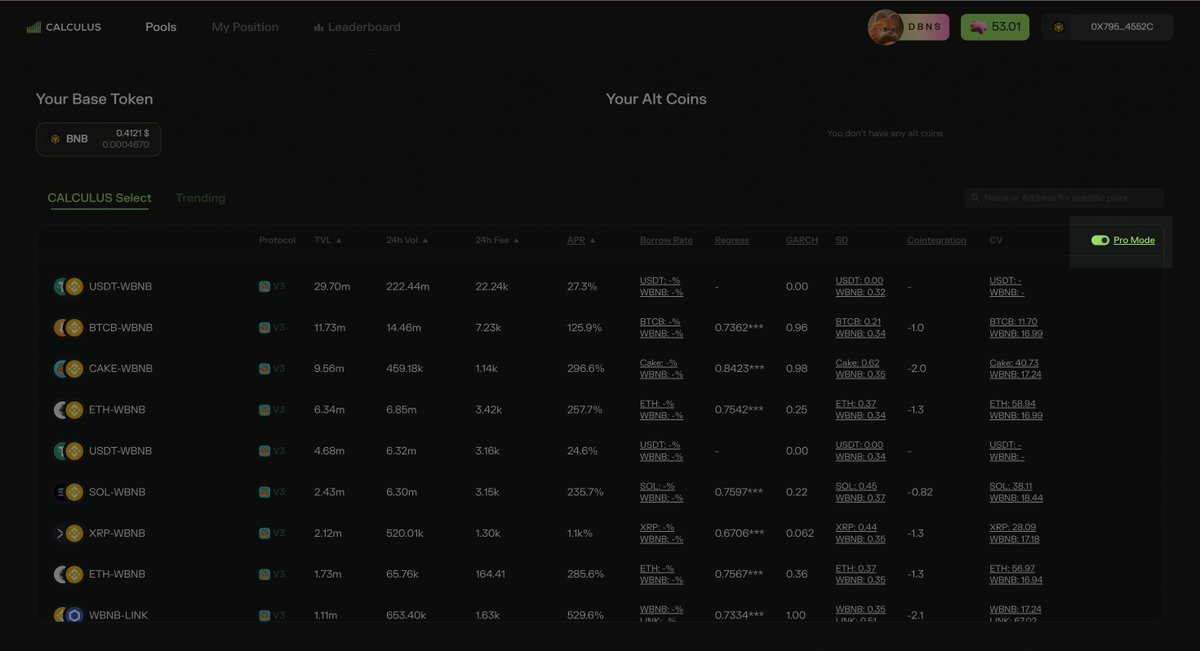This screenshot has width=1200, height=651.
Task: Click the XRP-WBNB pair name
Action: coord(117,533)
